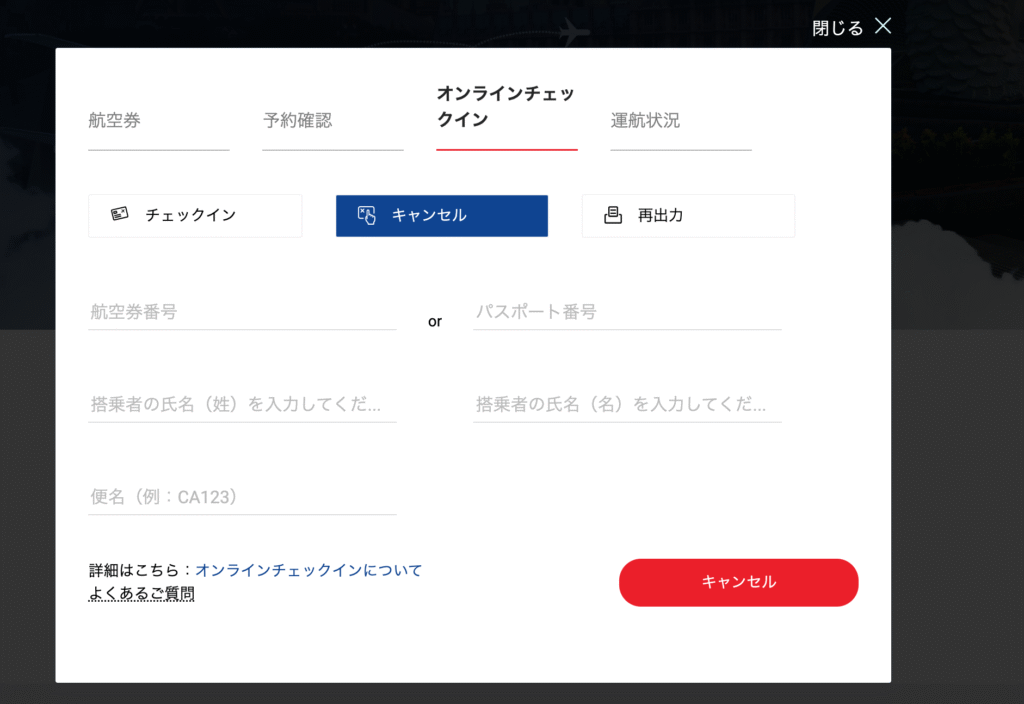Image resolution: width=1024 pixels, height=704 pixels.
Task: Focus the 航空券番号 input field
Action: (x=242, y=312)
